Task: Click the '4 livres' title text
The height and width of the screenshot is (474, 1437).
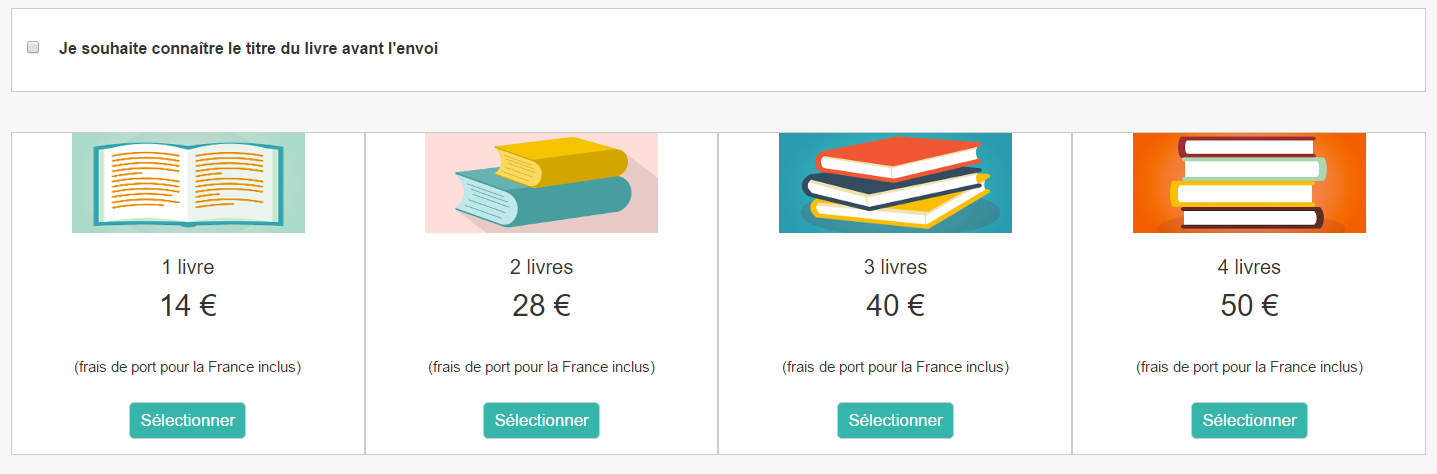Action: click(x=1249, y=267)
